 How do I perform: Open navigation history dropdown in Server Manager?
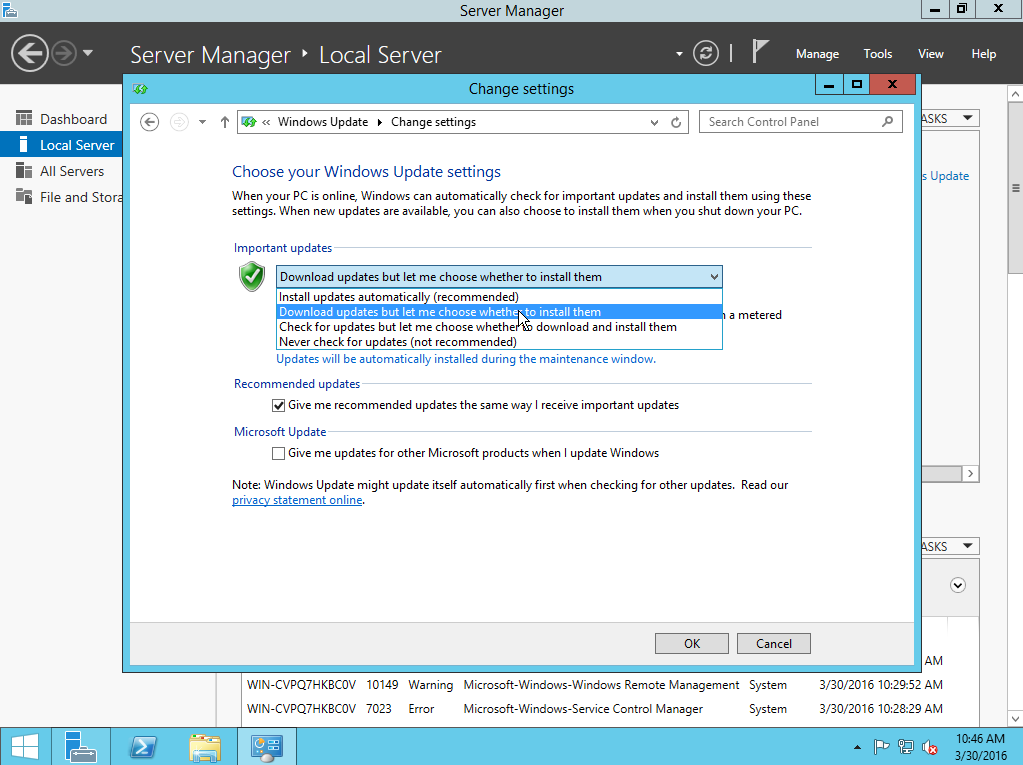(88, 53)
